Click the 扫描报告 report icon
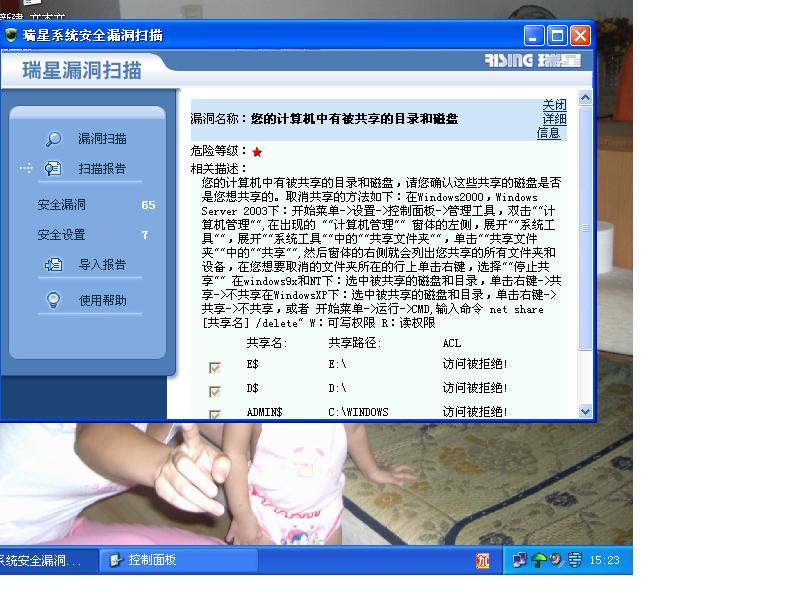 (x=53, y=168)
